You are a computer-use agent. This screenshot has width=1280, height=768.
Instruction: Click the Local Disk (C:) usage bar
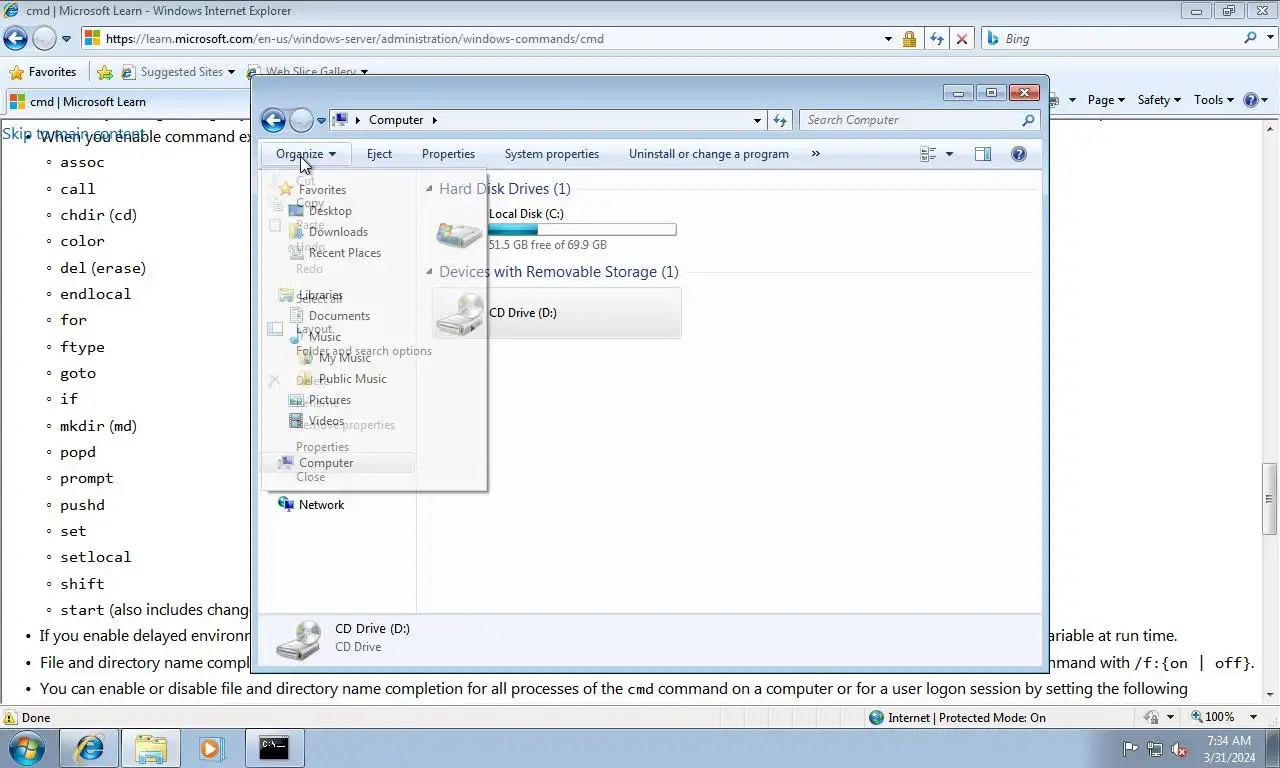[x=582, y=230]
